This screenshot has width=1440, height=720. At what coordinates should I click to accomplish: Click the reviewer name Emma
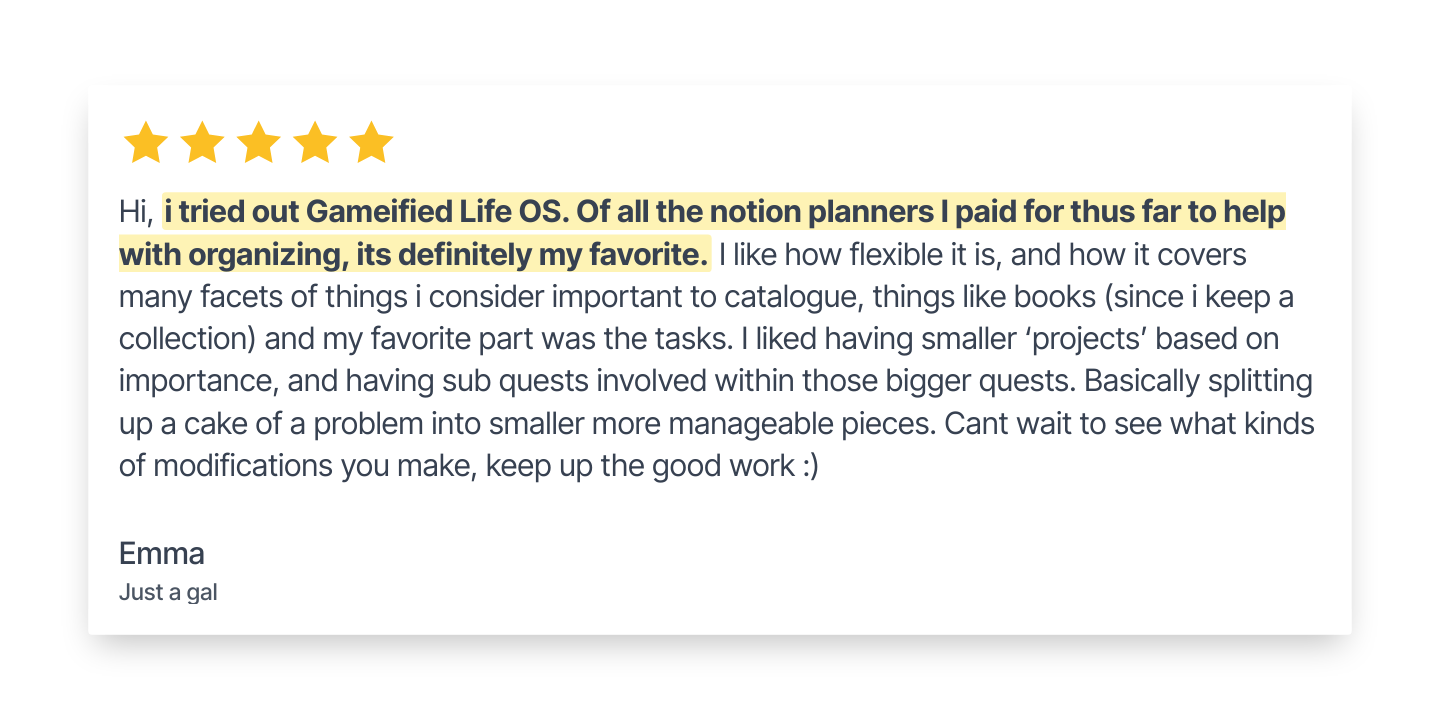162,553
